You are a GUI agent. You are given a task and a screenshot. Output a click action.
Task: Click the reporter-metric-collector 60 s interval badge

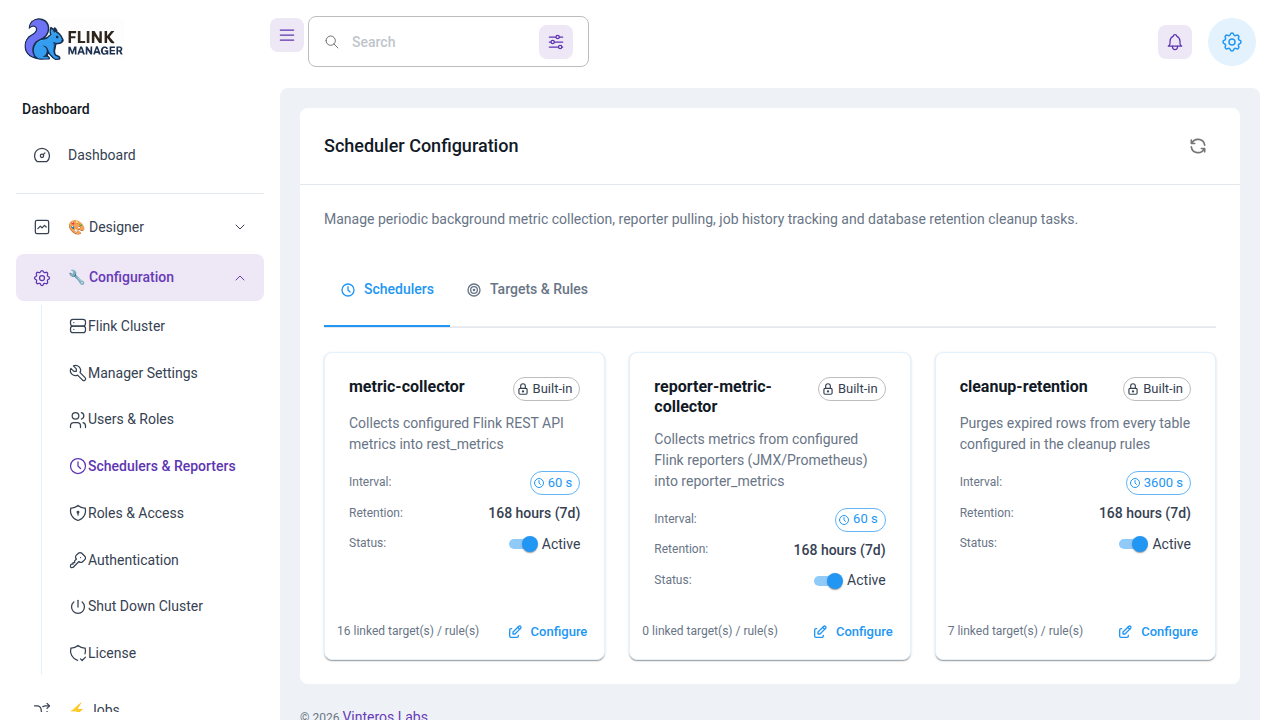[860, 520]
